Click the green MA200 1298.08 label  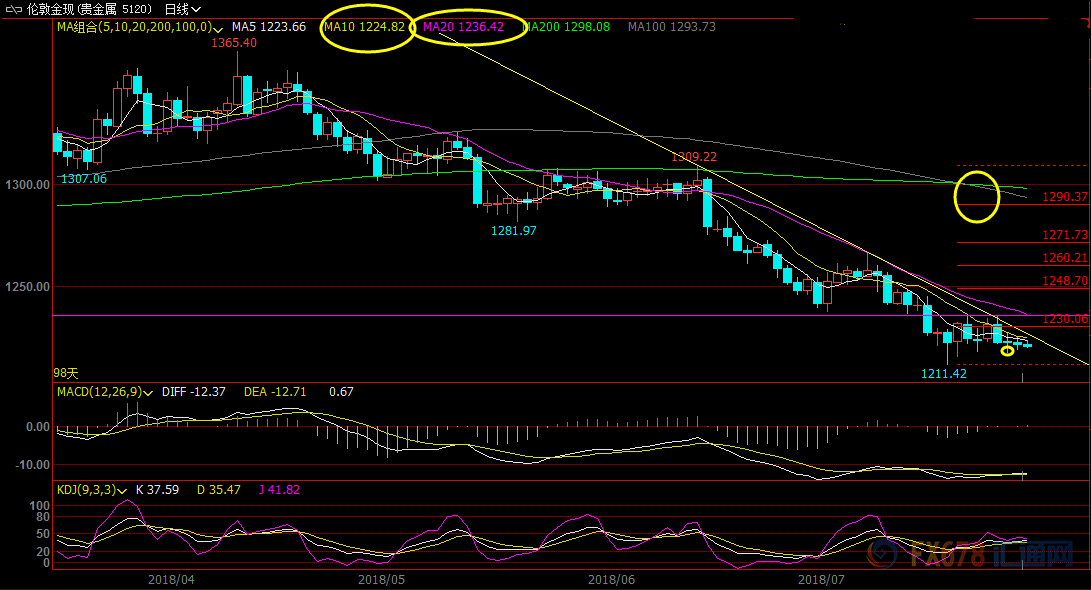pyautogui.click(x=566, y=27)
